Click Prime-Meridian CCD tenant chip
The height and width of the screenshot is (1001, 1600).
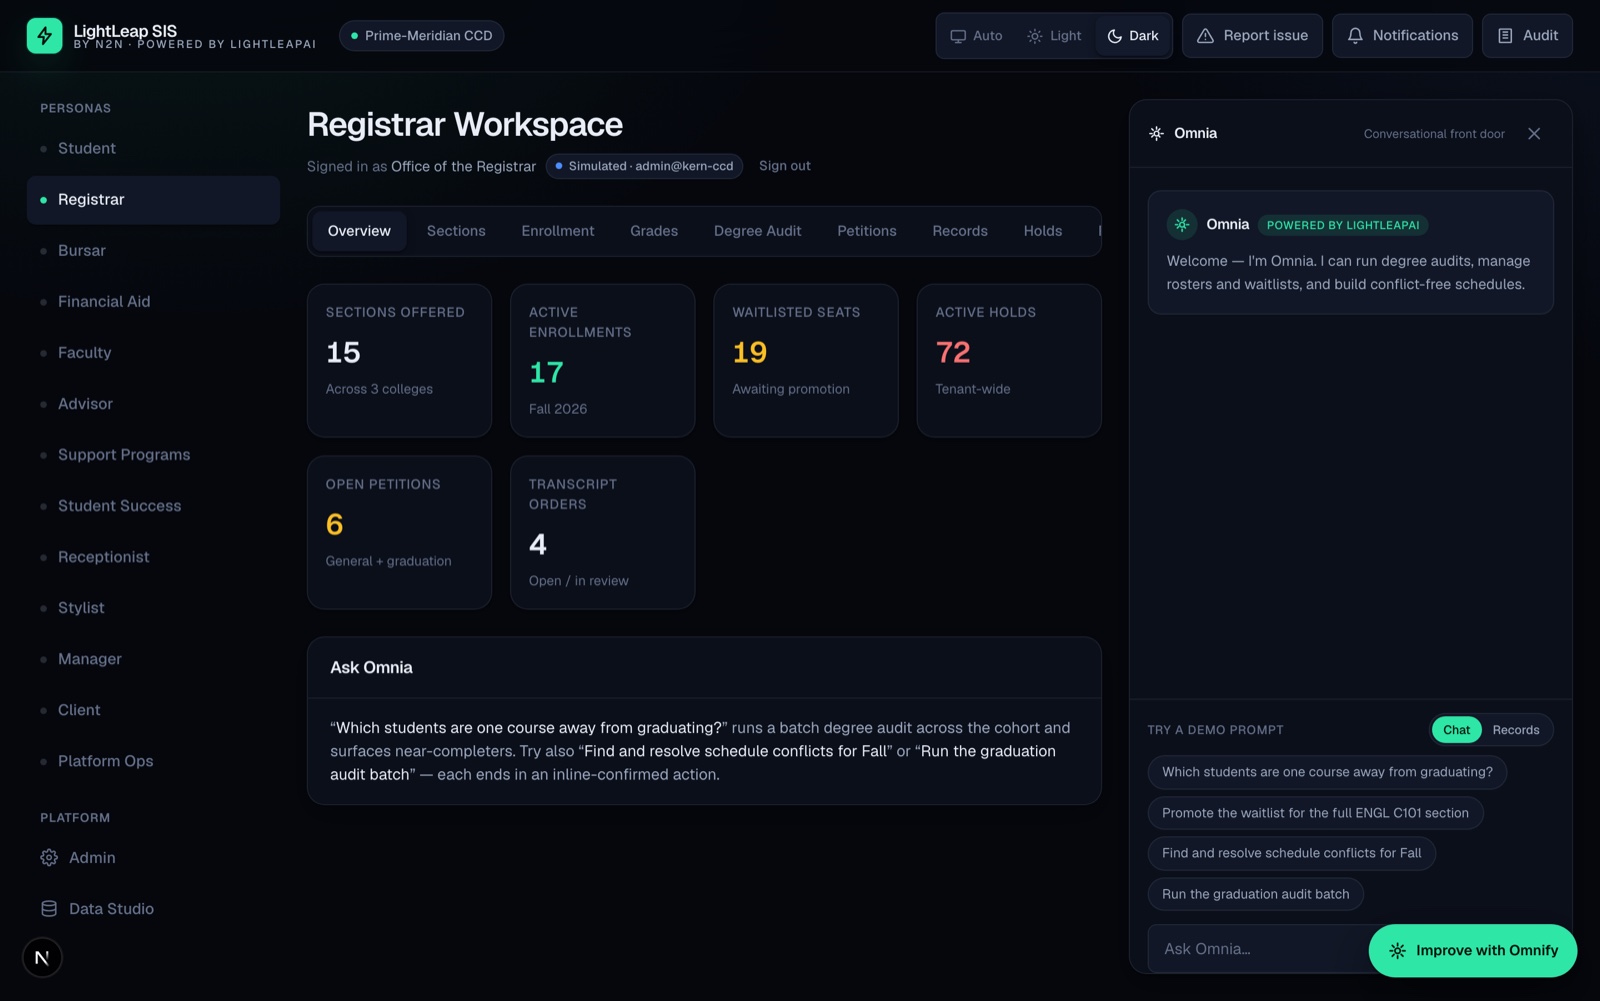pos(421,36)
